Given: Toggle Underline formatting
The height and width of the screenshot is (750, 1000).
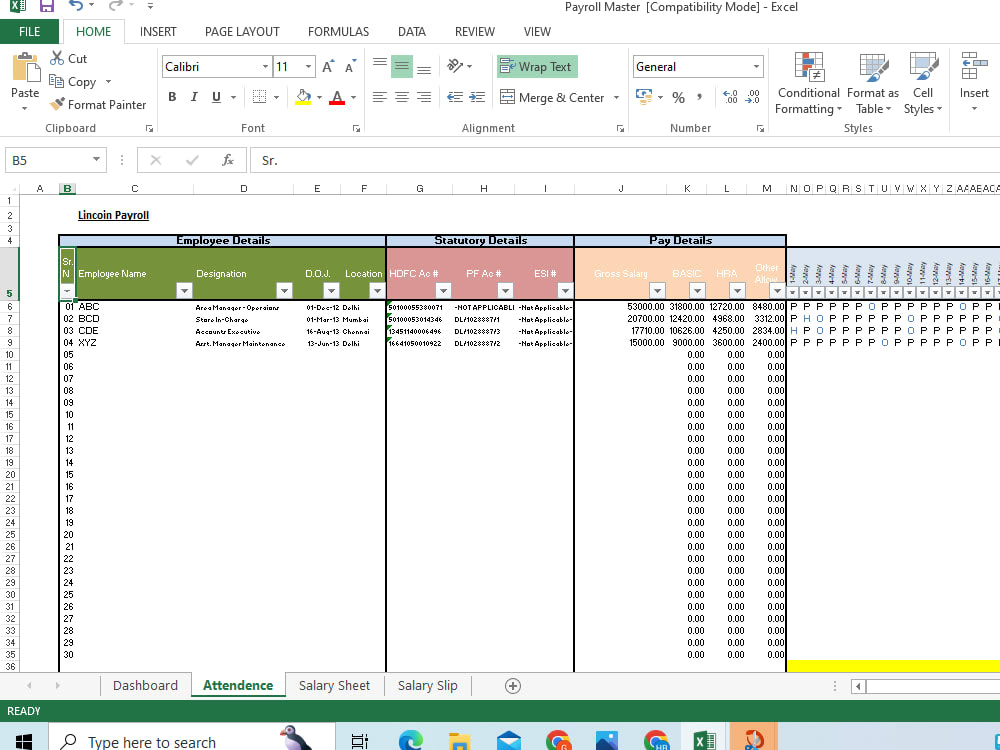Looking at the screenshot, I should coord(216,97).
